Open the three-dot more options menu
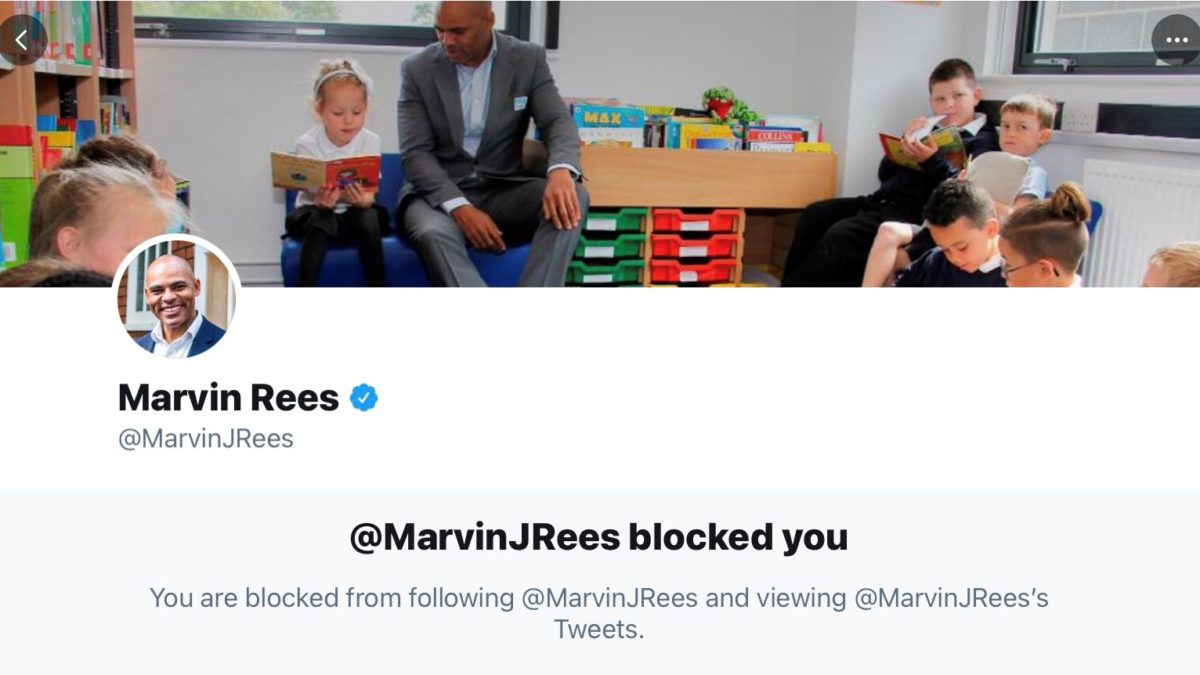Image resolution: width=1200 pixels, height=675 pixels. 1175,41
